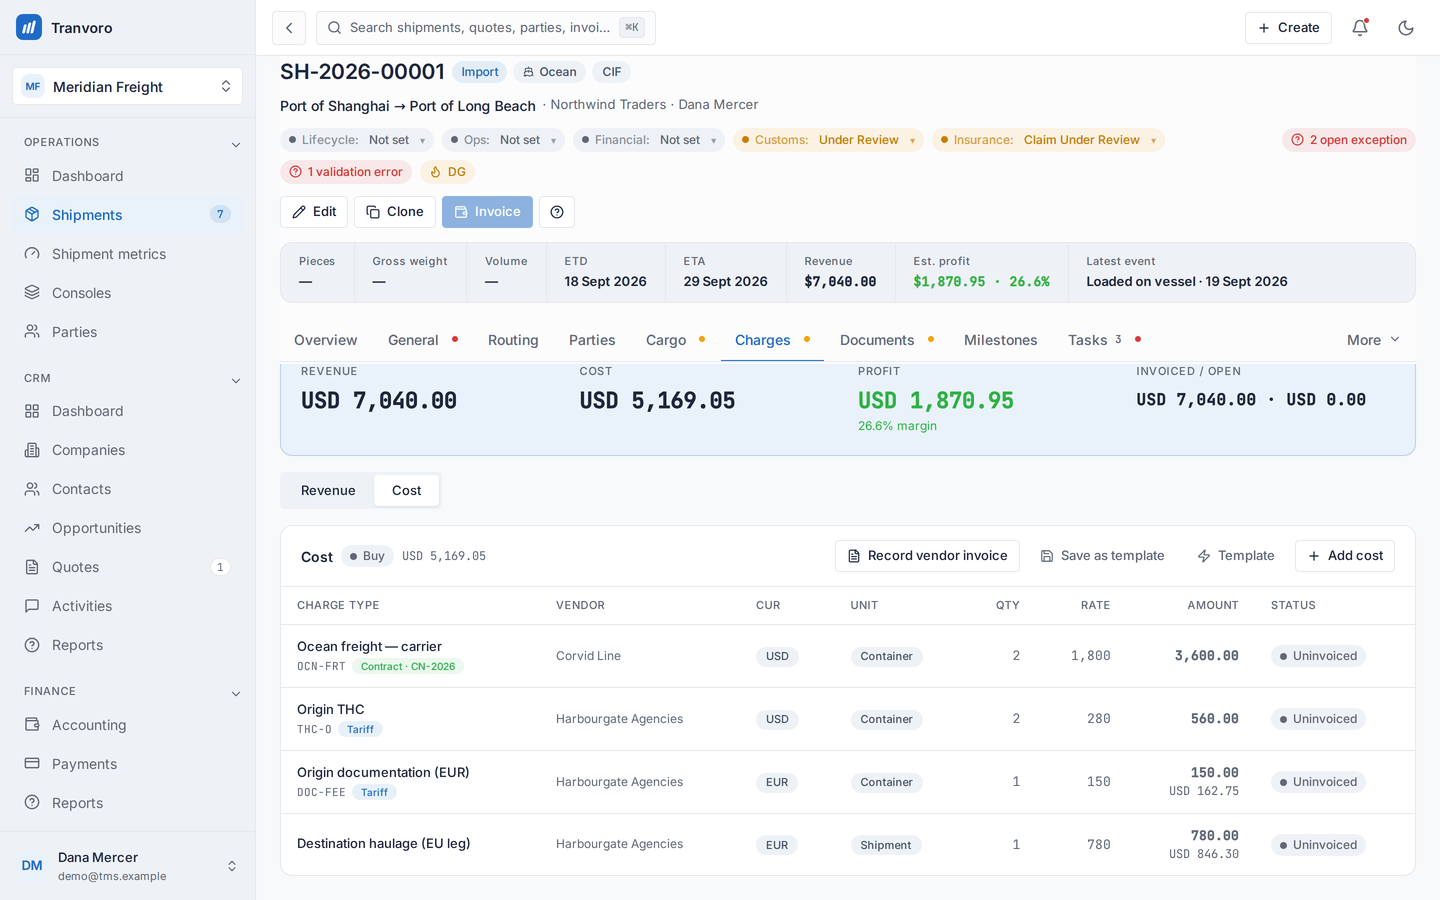Open the help circle icon beside Invoice
The height and width of the screenshot is (900, 1440).
(x=557, y=212)
